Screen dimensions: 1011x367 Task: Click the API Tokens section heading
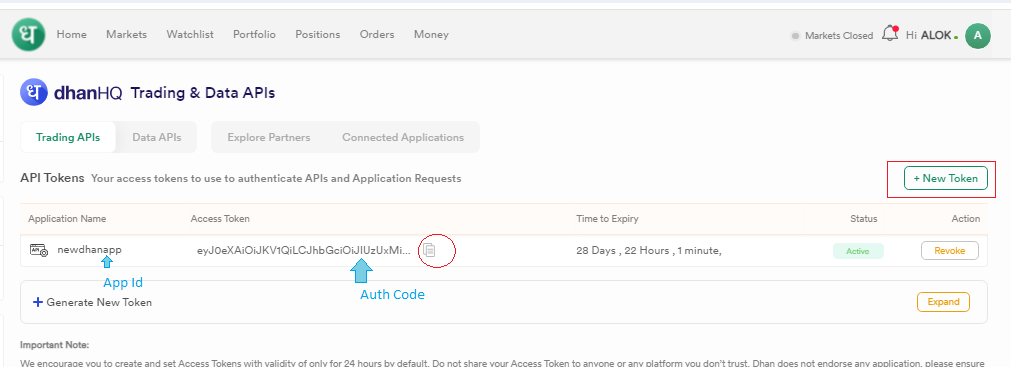[52, 178]
